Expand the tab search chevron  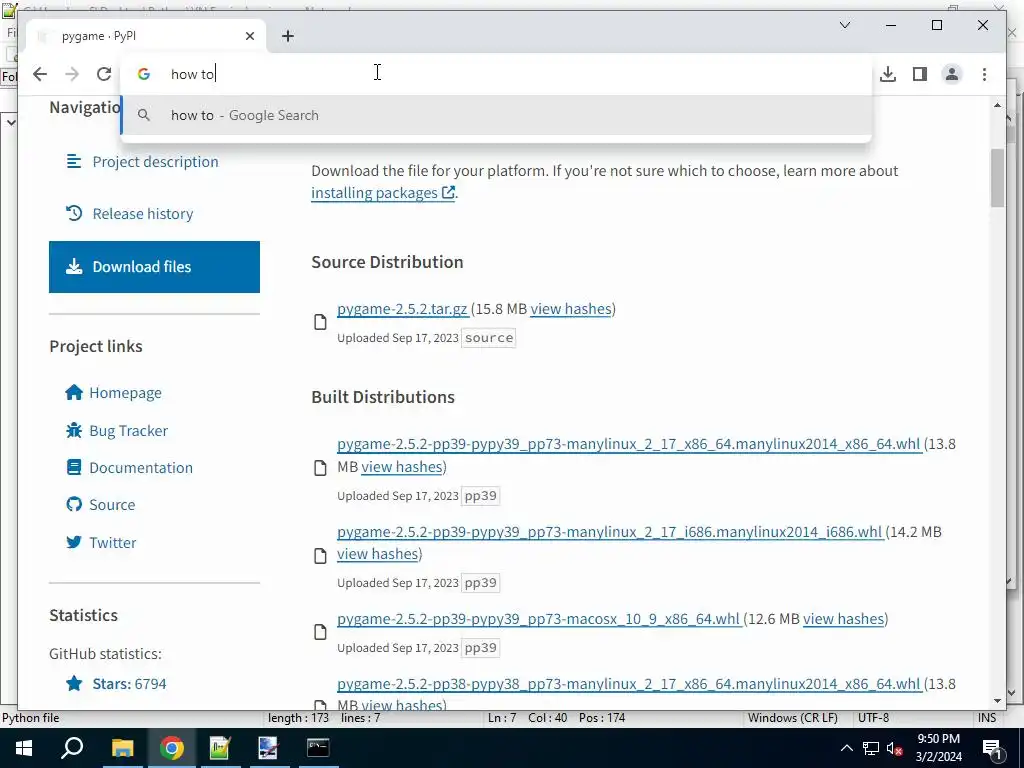click(x=844, y=25)
